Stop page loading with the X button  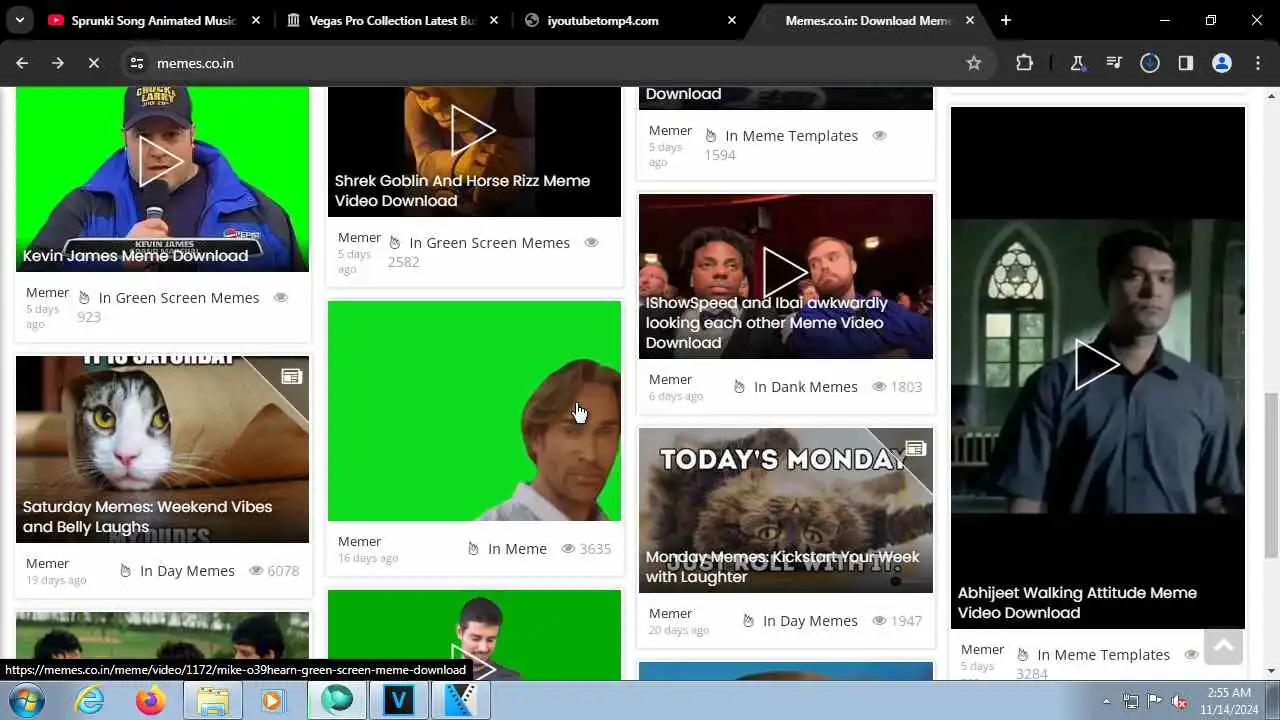pyautogui.click(x=94, y=63)
